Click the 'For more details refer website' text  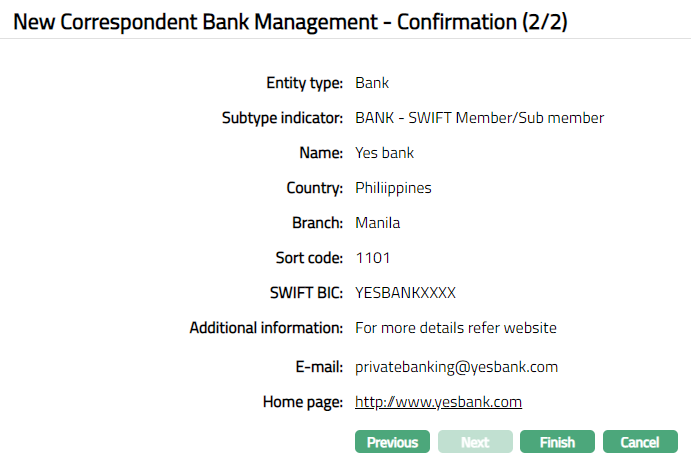(455, 328)
